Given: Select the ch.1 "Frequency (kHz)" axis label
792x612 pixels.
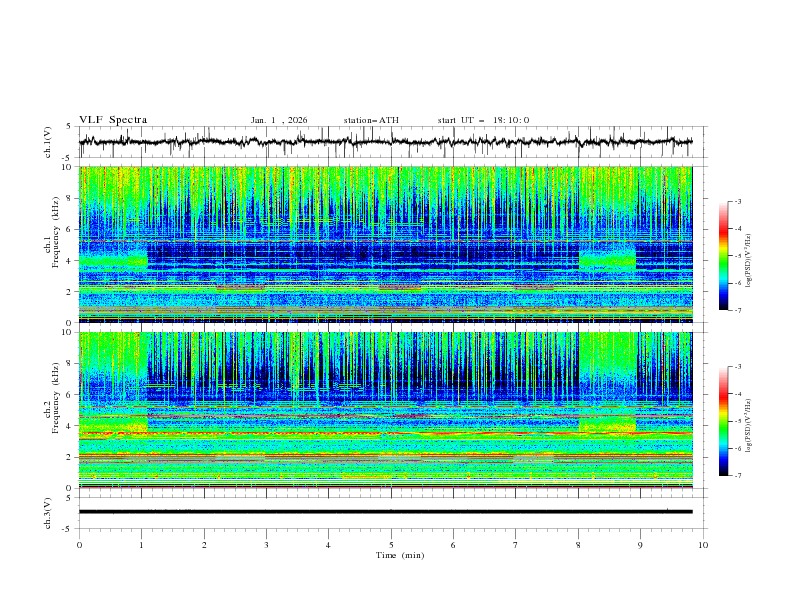Looking at the screenshot, I should (55, 230).
